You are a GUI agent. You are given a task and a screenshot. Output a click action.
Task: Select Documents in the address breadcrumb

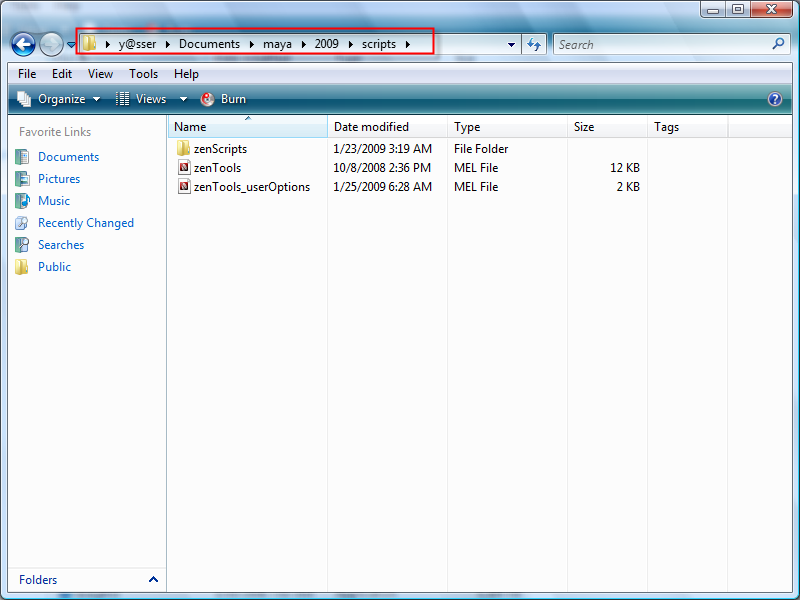click(x=209, y=44)
